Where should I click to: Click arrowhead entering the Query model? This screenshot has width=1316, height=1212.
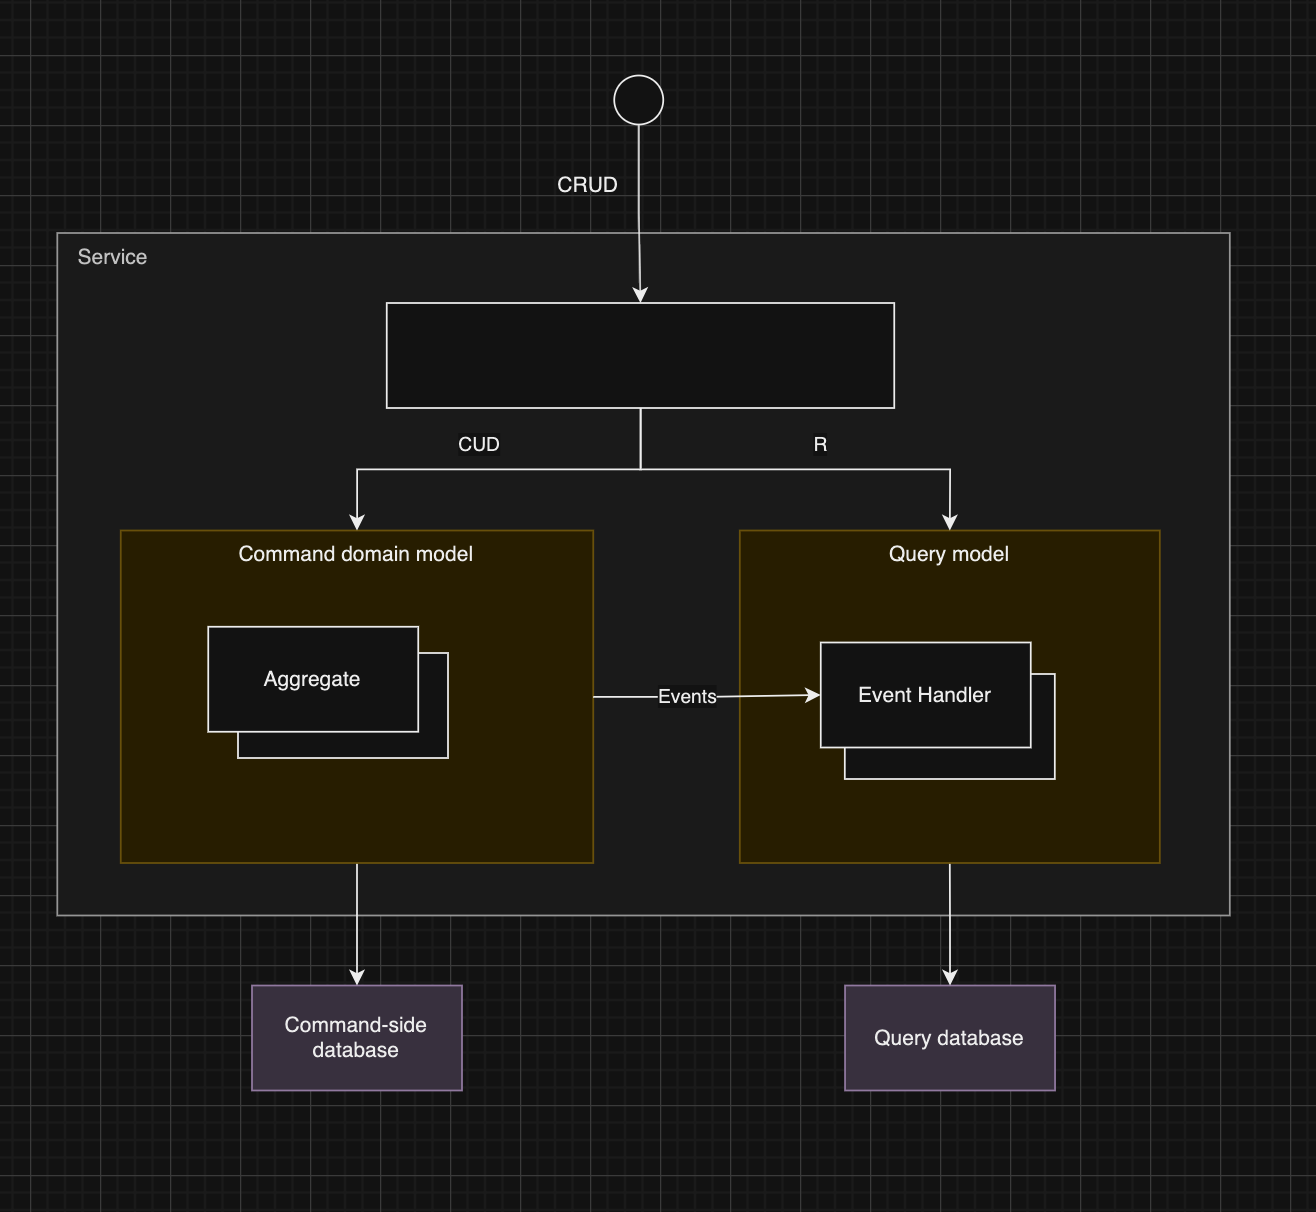(x=950, y=522)
